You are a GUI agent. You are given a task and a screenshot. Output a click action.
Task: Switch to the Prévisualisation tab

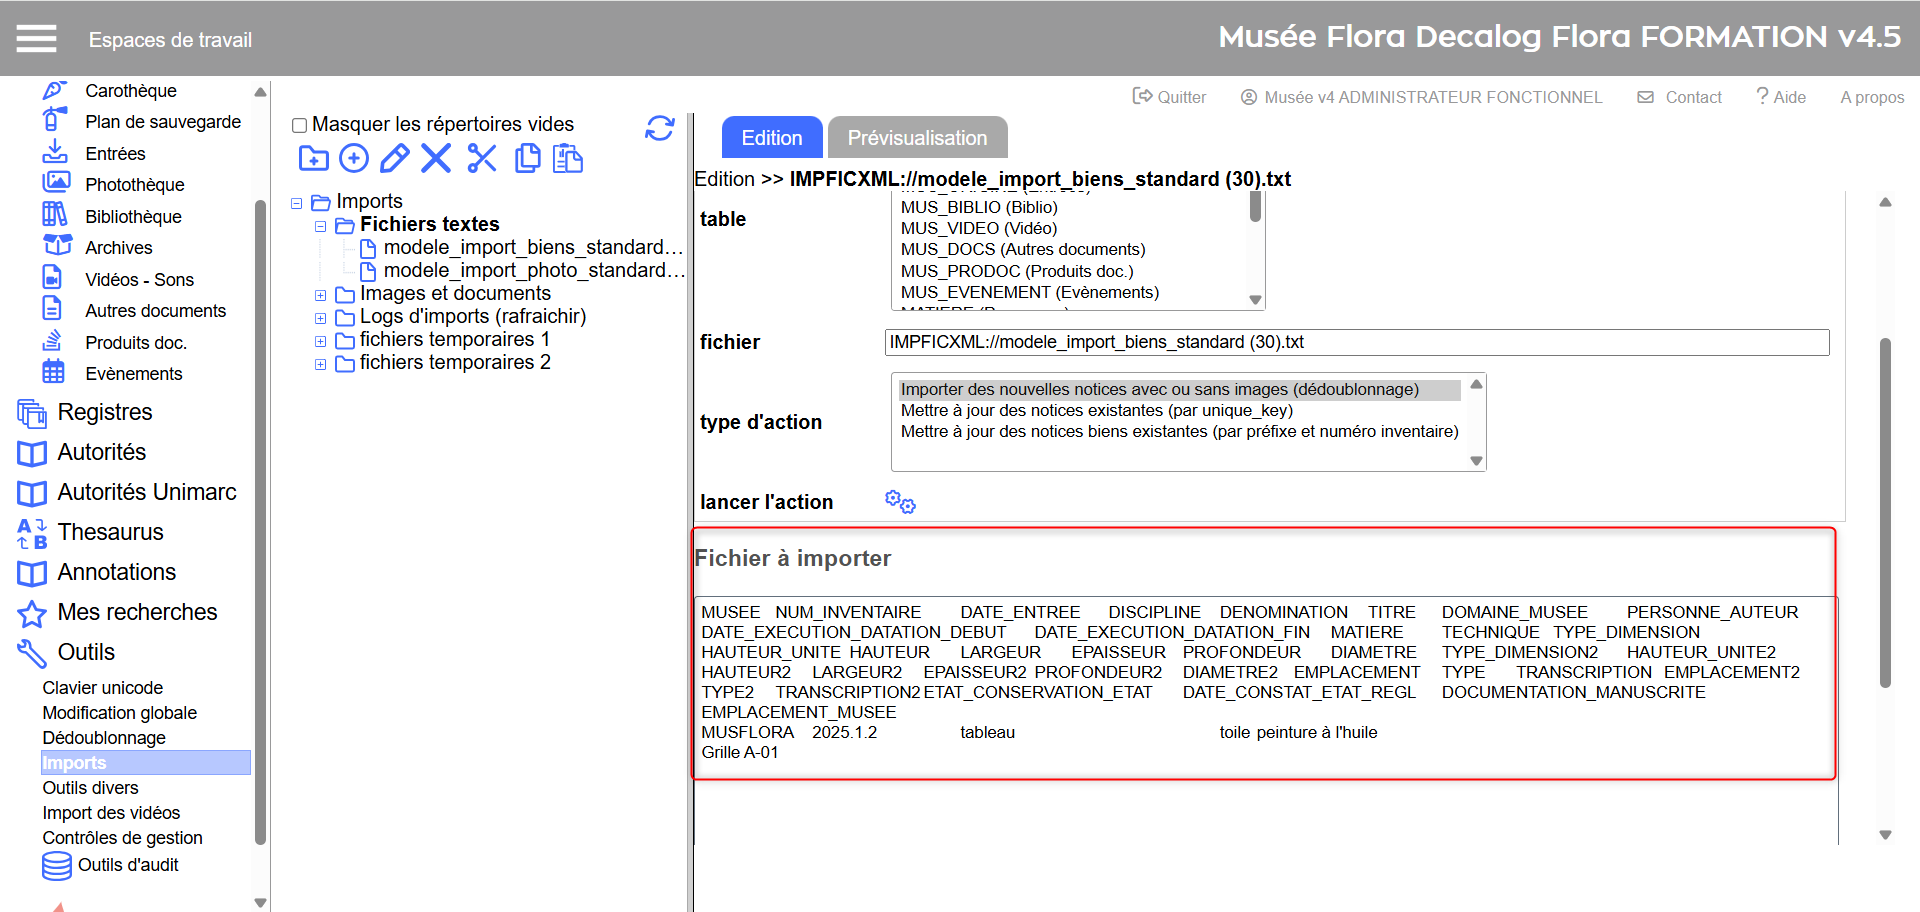pos(917,138)
